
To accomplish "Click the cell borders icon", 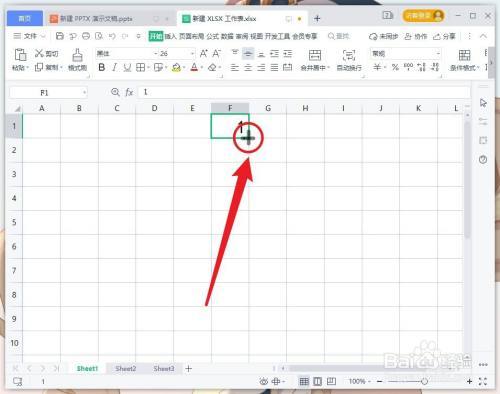I will (x=140, y=68).
